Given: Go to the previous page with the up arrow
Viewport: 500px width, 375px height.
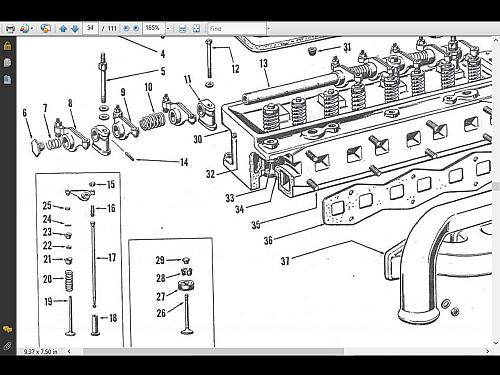Looking at the screenshot, I should pos(63,29).
